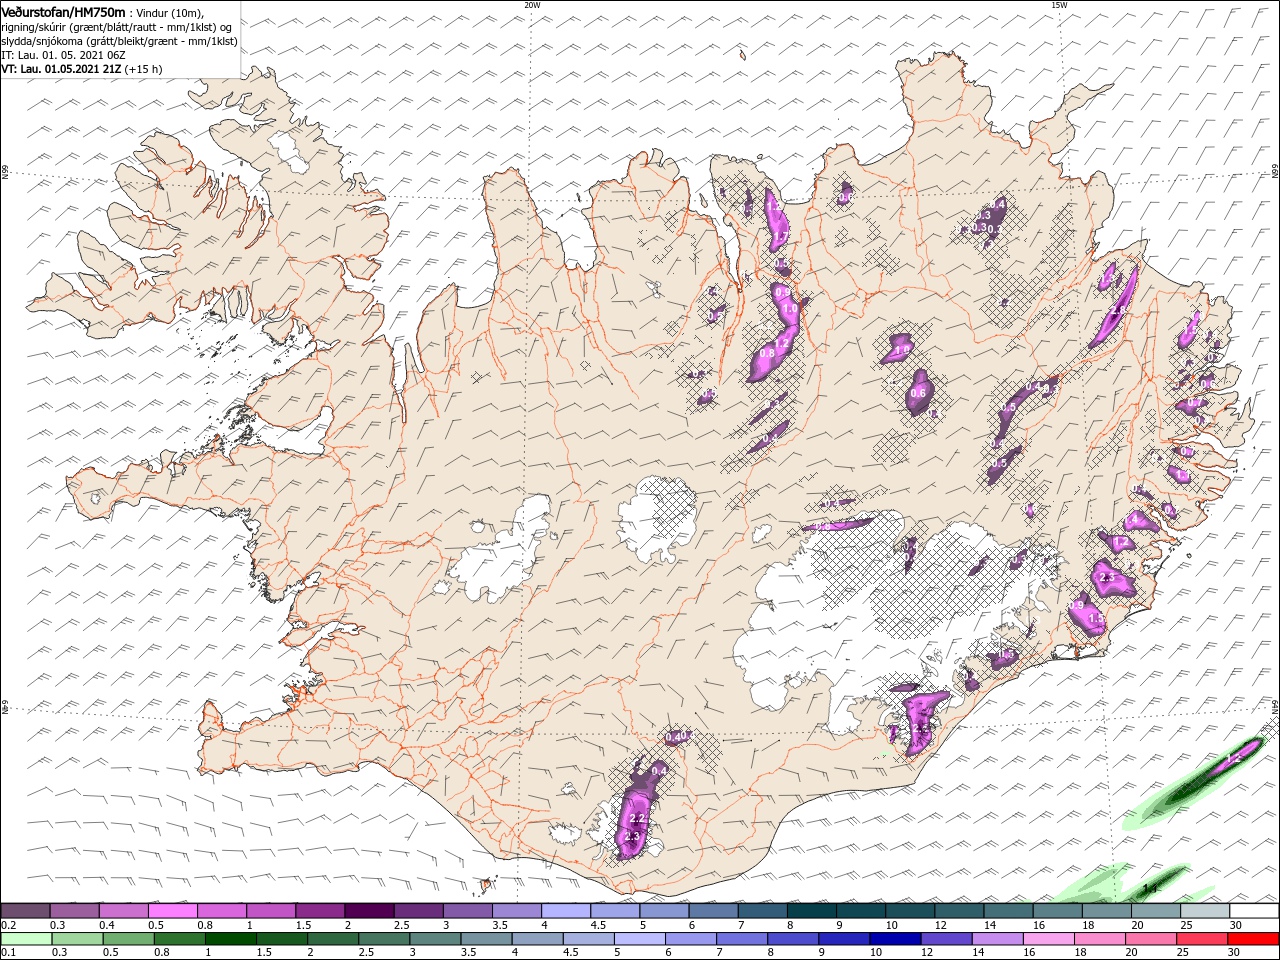Pick the grey-teal swatch labeled 16, upper row
Image resolution: width=1280 pixels, height=960 pixels.
click(1058, 911)
